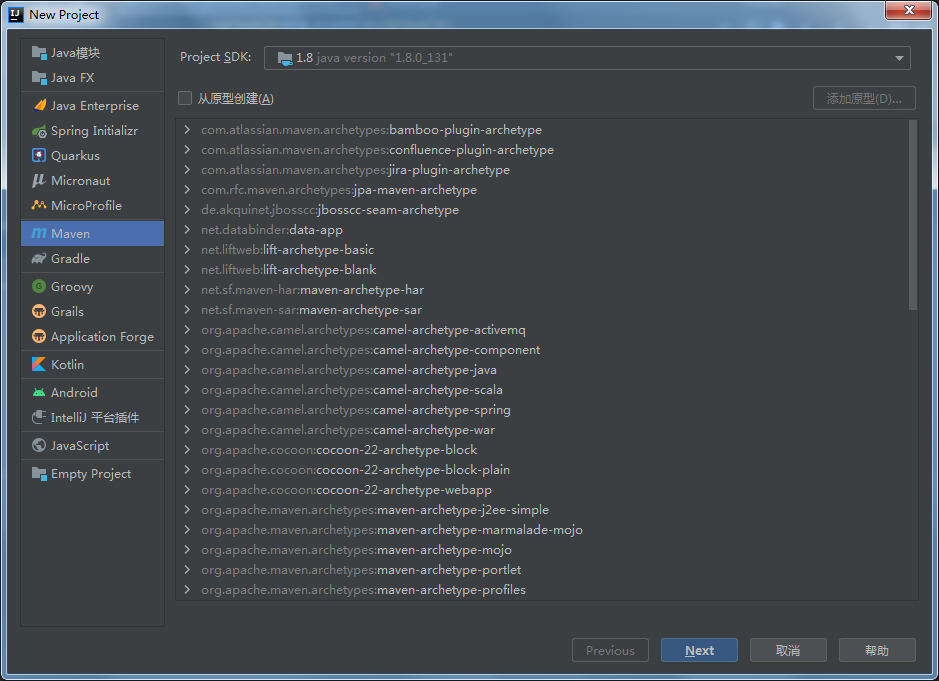Choose the Java Enterprise icon
939x681 pixels.
[39, 105]
